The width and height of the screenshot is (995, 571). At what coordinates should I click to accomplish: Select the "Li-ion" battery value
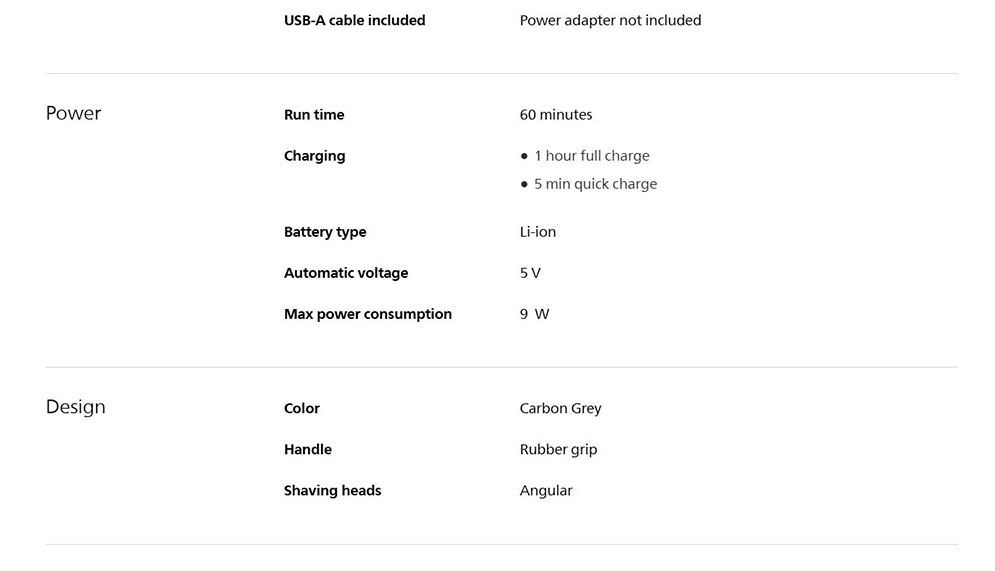pyautogui.click(x=538, y=232)
